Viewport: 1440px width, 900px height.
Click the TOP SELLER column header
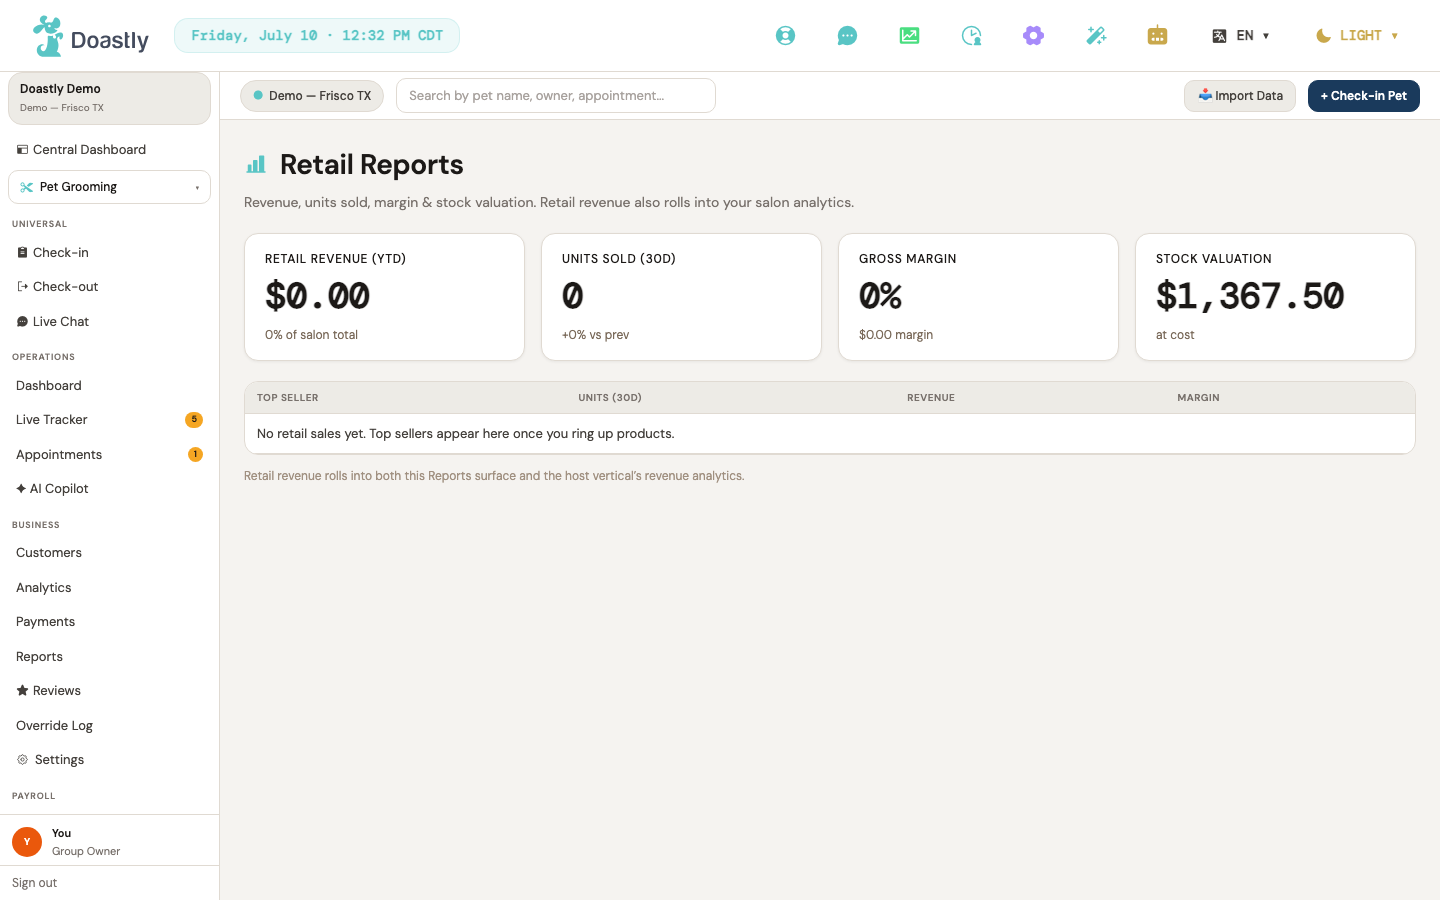288,398
